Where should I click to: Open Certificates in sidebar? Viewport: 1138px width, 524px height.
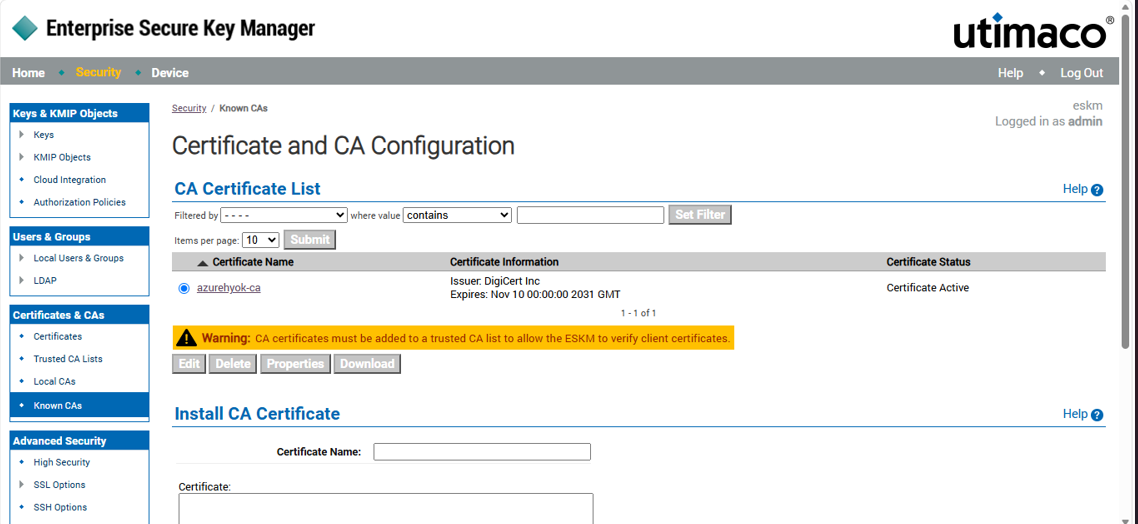[x=57, y=336]
